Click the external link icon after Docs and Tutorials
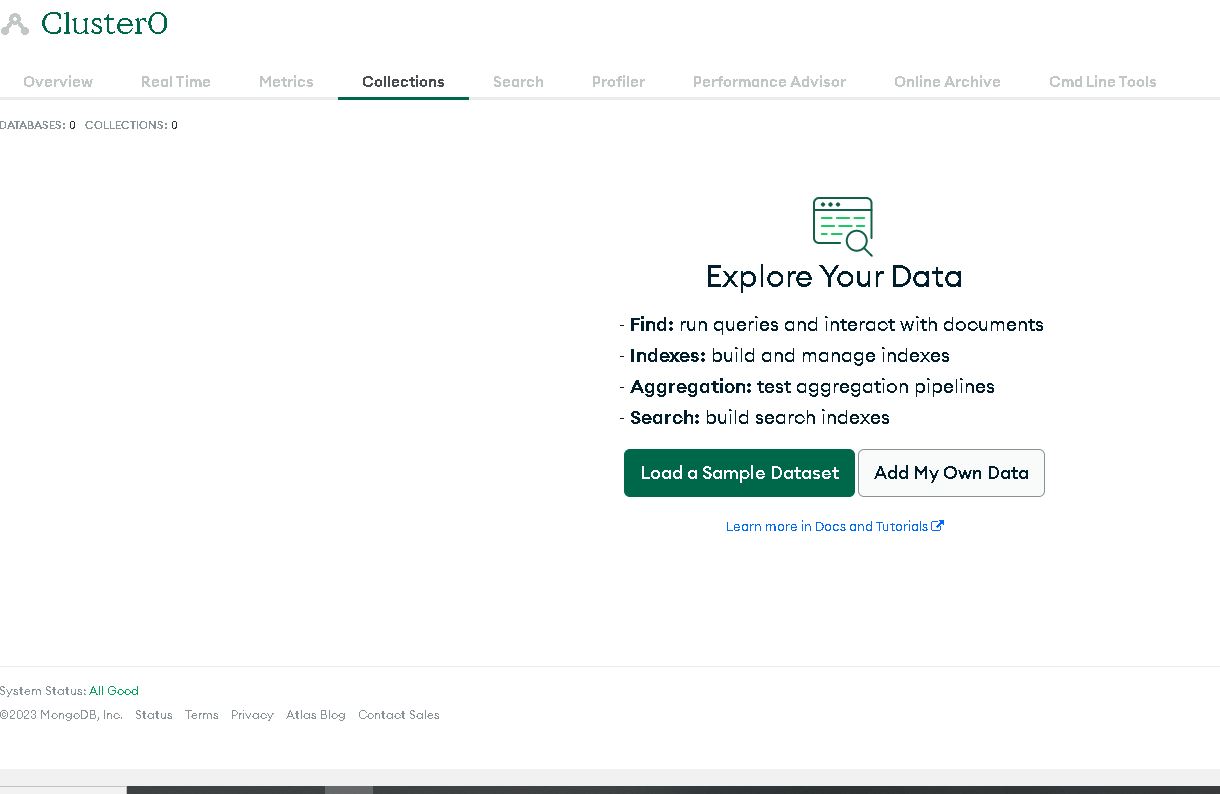Image resolution: width=1220 pixels, height=794 pixels. click(937, 526)
